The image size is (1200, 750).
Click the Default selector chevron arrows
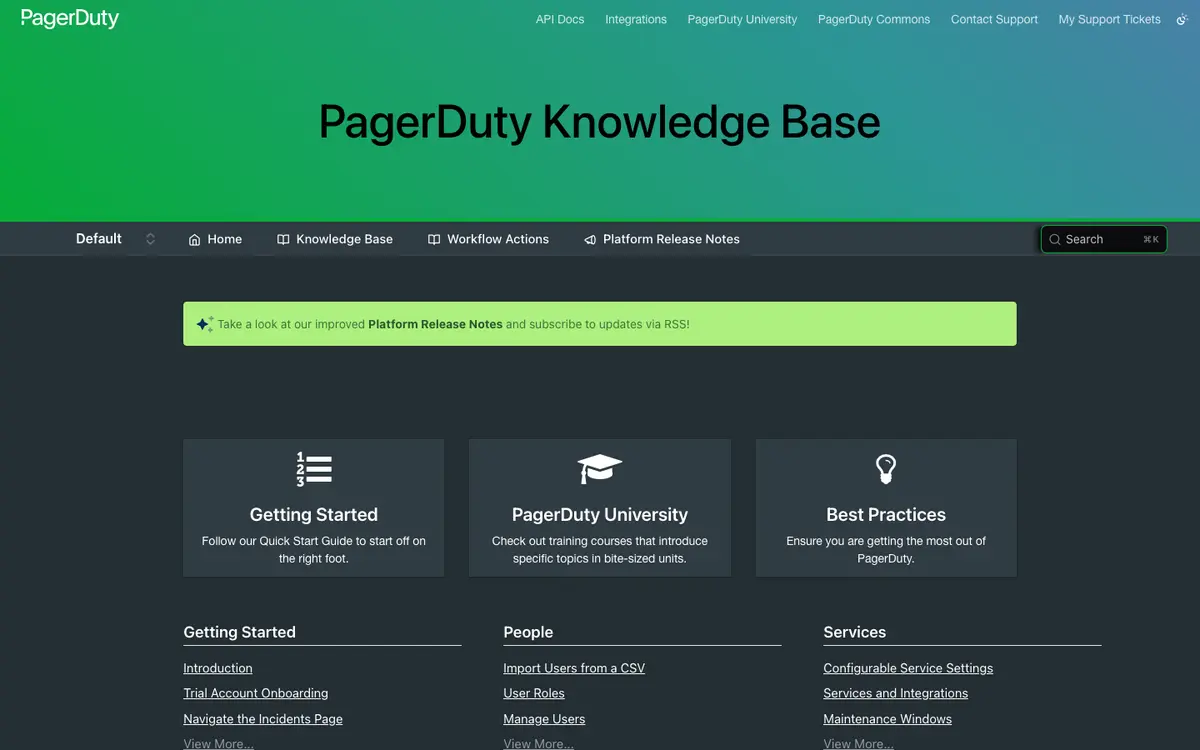coord(151,239)
